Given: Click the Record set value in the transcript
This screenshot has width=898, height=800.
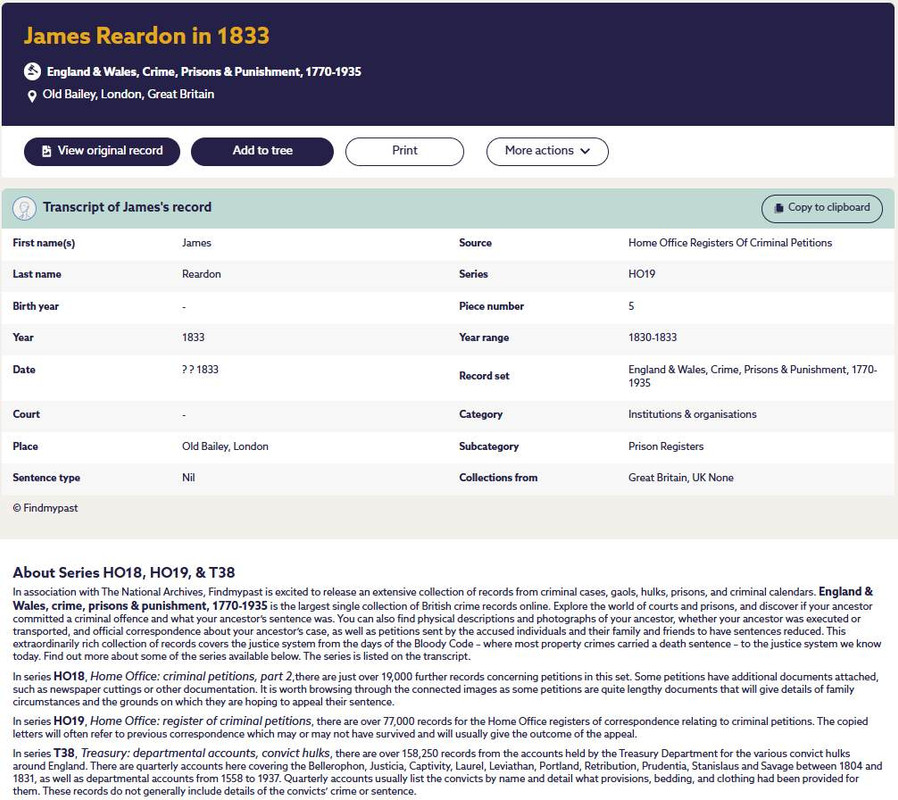Looking at the screenshot, I should pos(753,376).
